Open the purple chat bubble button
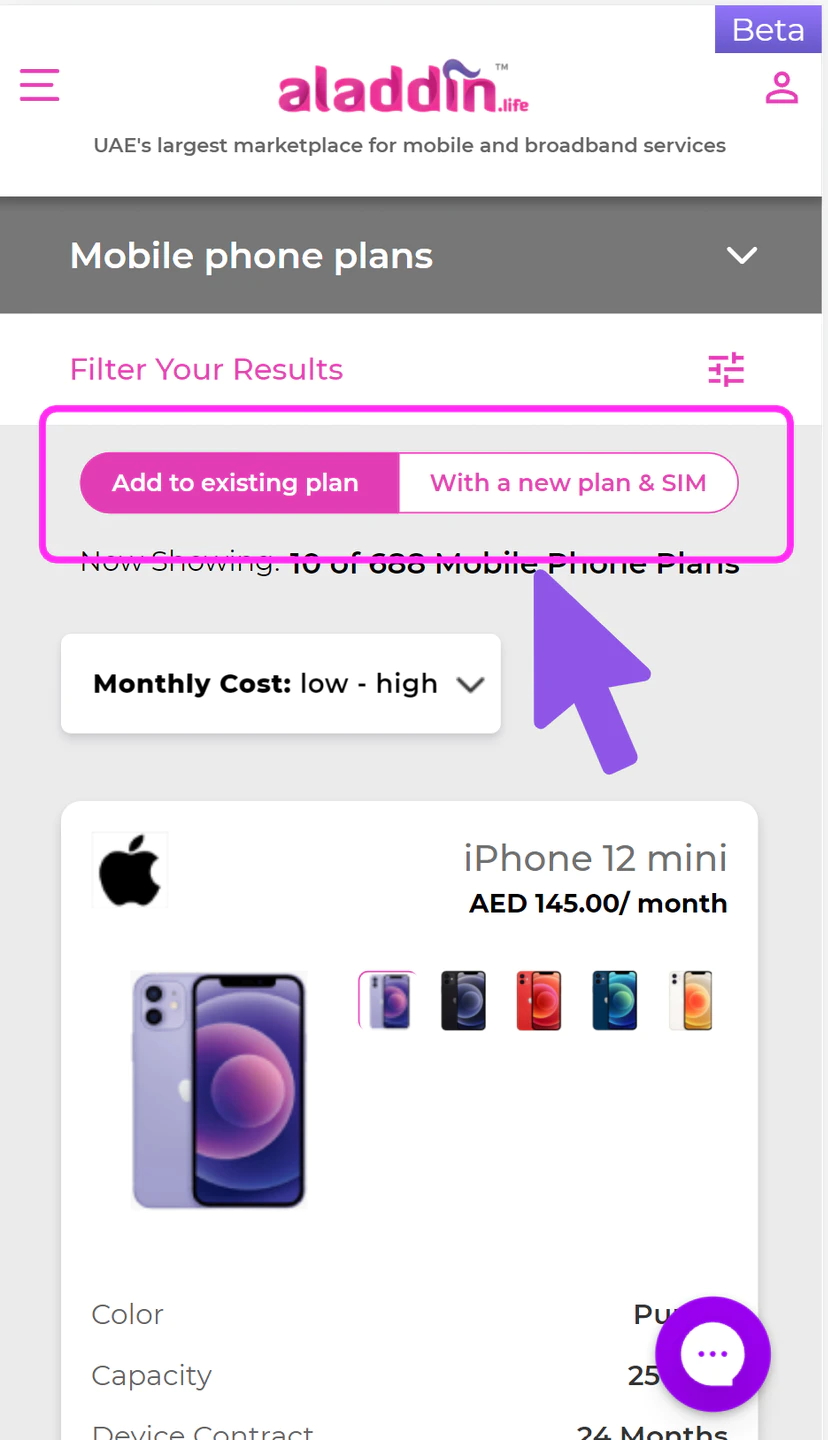 (x=713, y=1354)
